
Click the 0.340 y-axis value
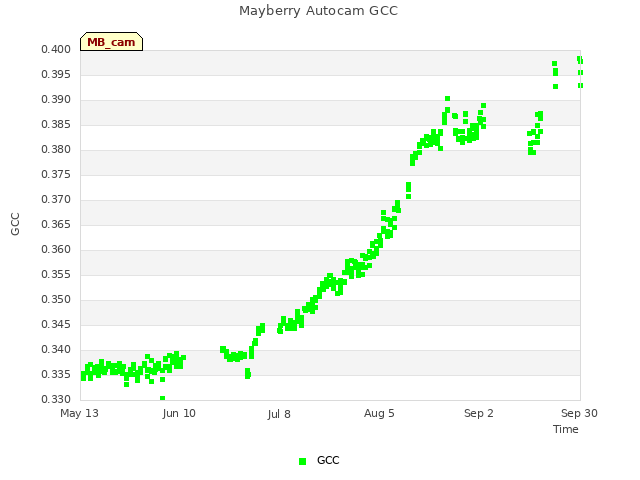(x=56, y=349)
